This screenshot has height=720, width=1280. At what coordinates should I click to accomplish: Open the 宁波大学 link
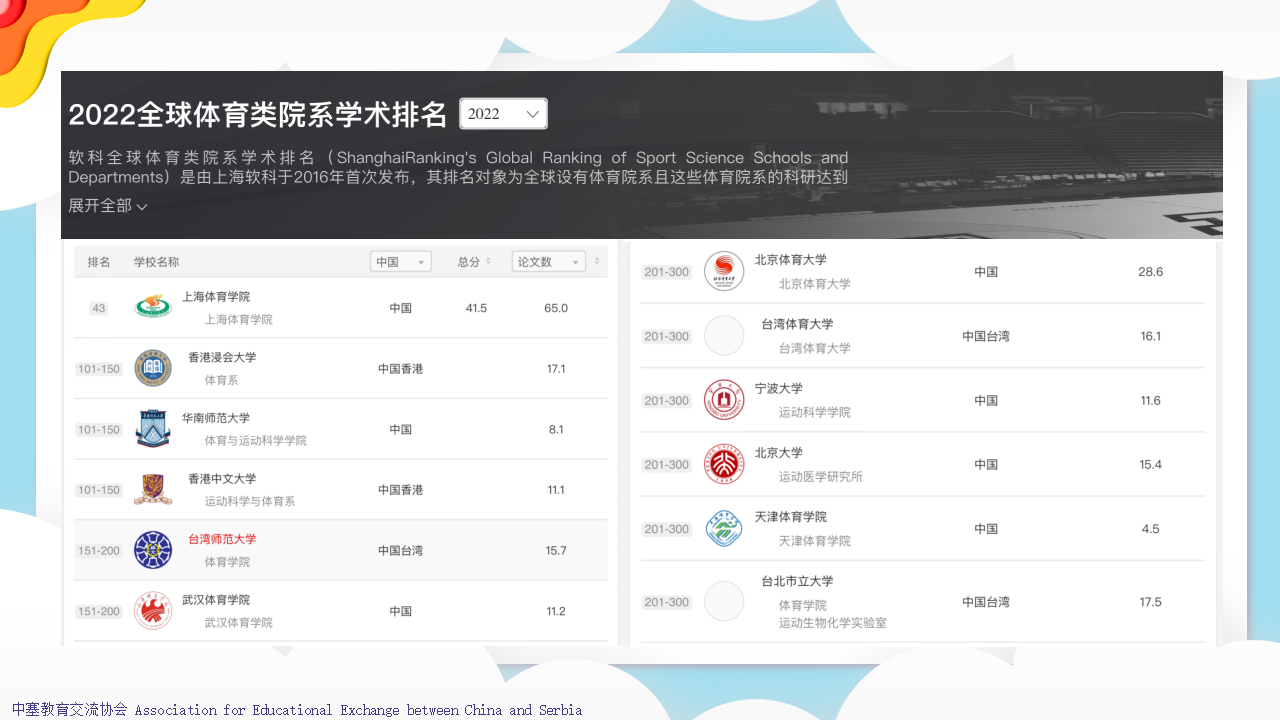click(779, 388)
